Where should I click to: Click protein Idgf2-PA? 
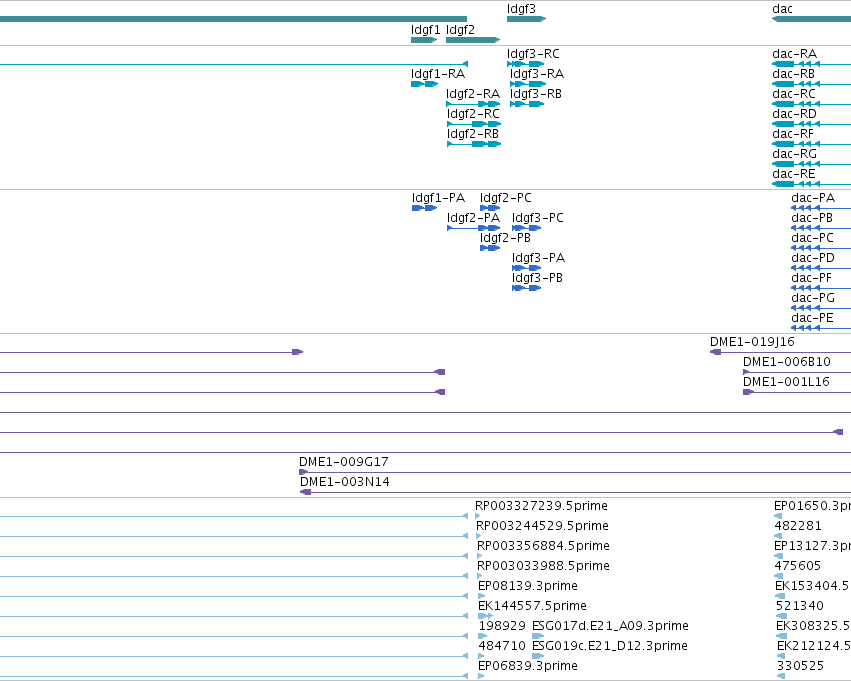[473, 218]
